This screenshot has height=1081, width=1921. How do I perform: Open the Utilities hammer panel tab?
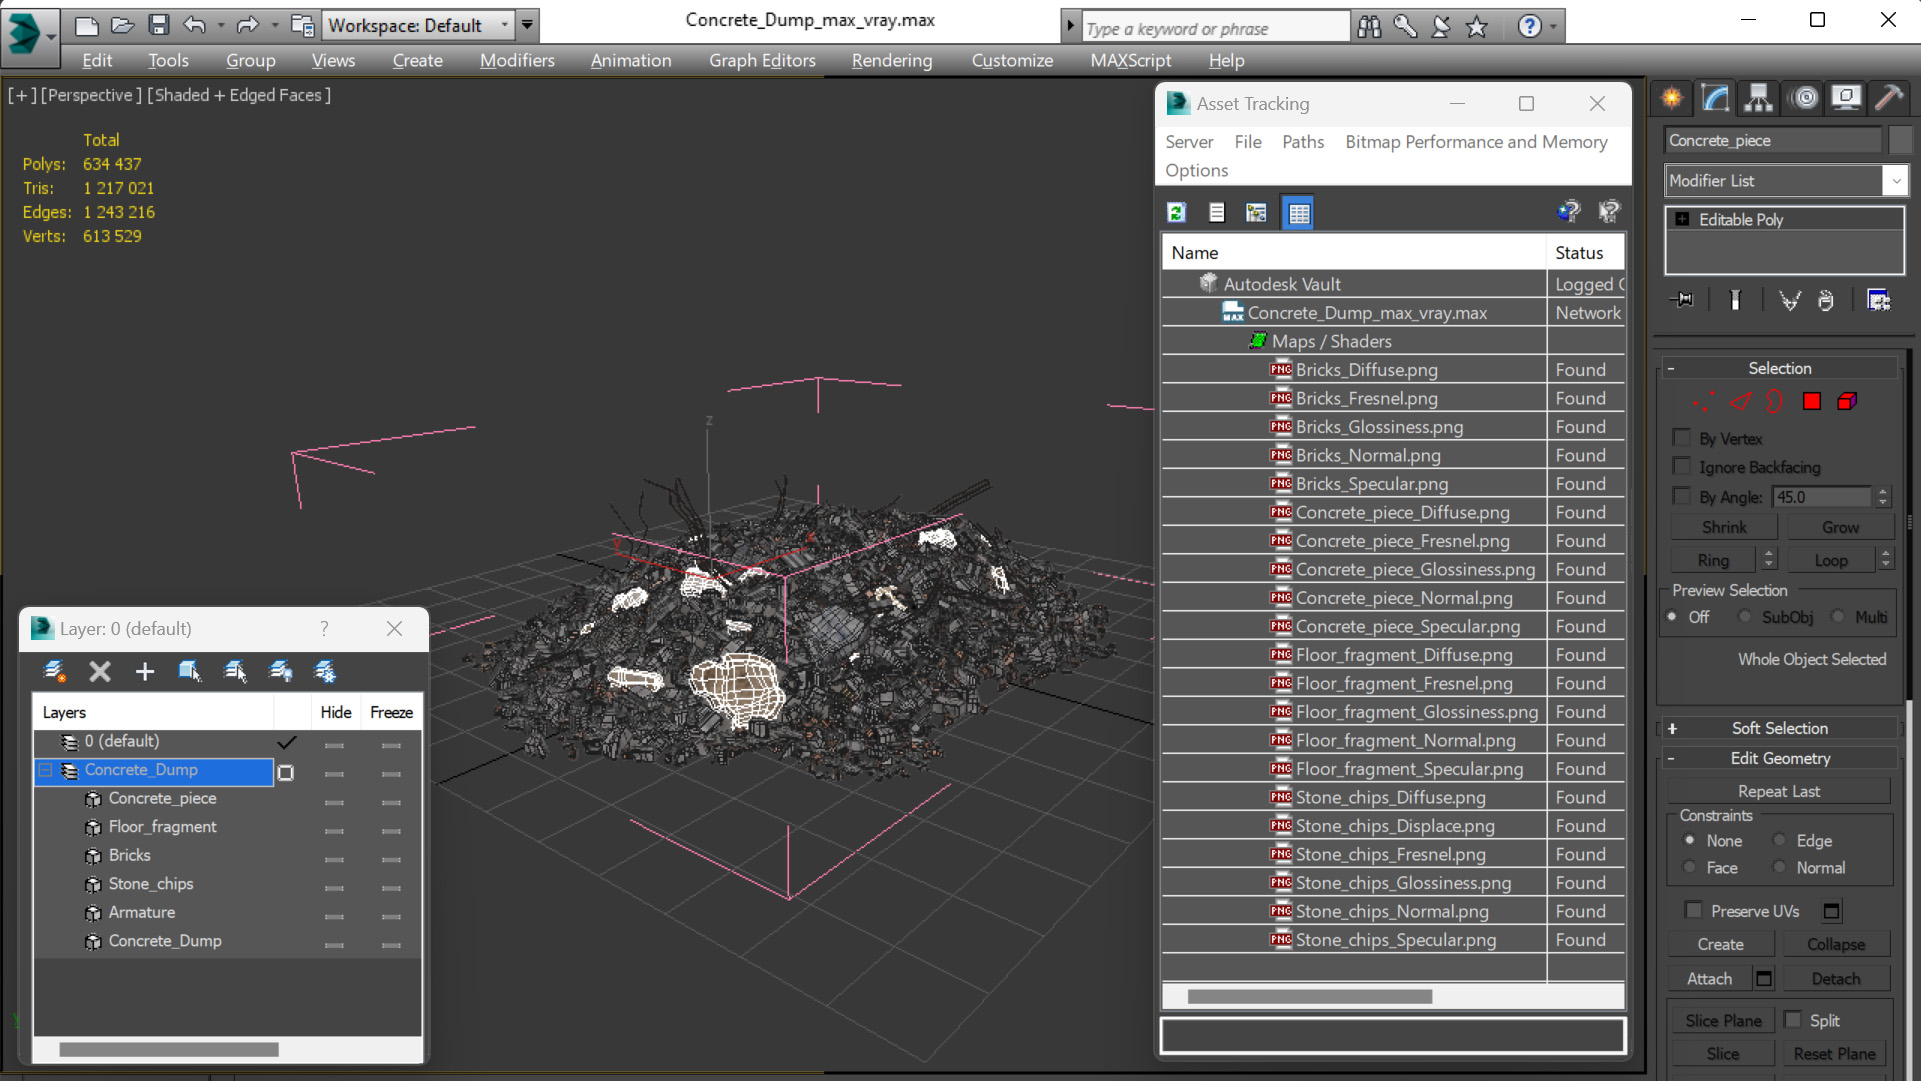pos(1889,97)
